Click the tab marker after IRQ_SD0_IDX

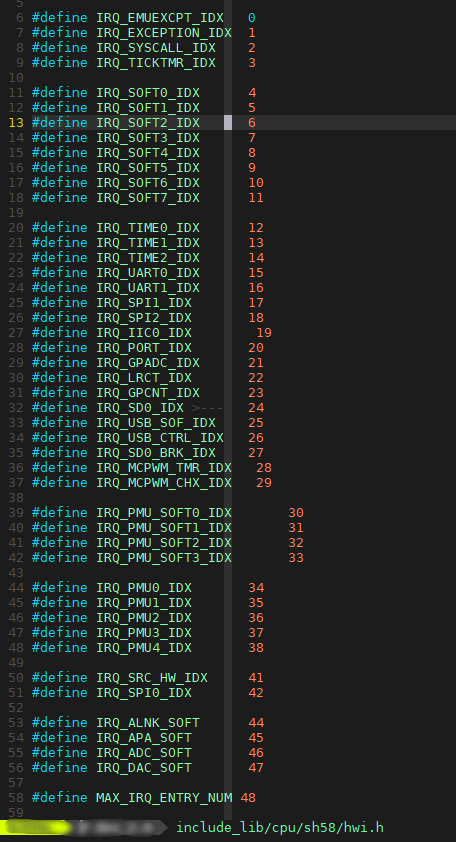pos(207,408)
